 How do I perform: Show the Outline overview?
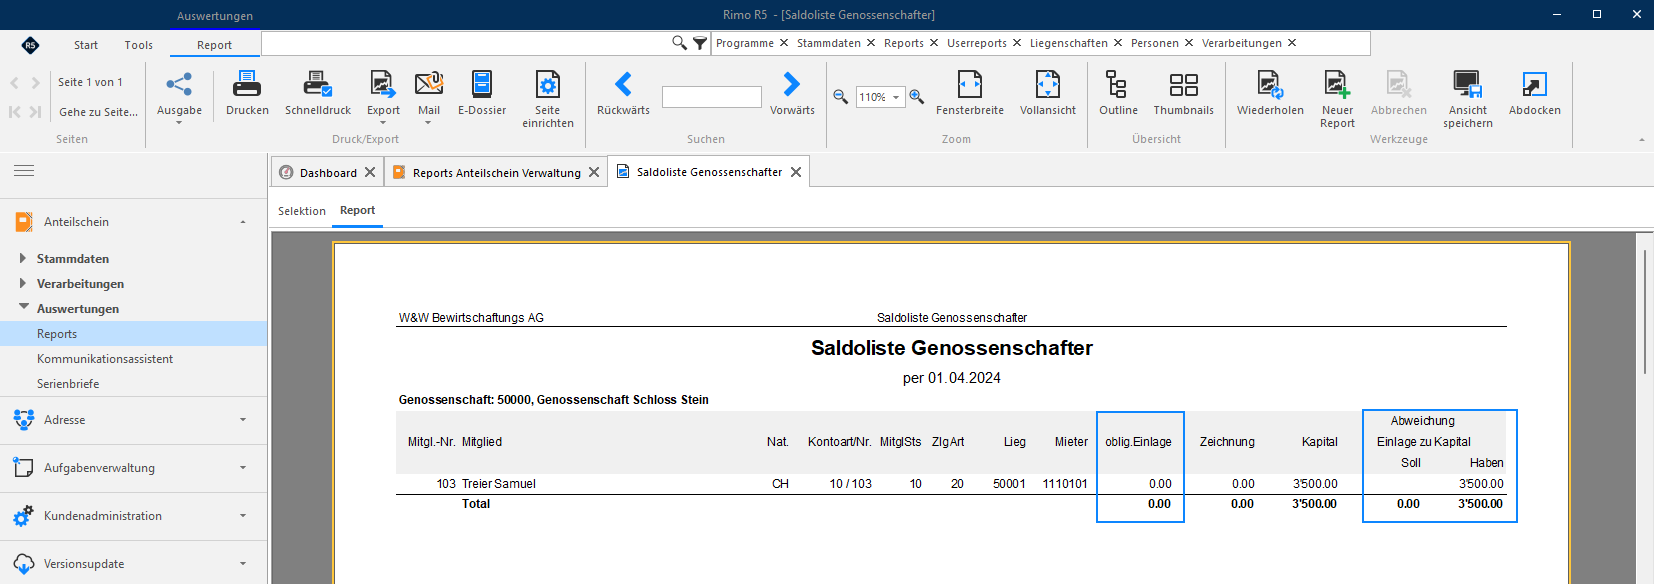coord(1118,94)
